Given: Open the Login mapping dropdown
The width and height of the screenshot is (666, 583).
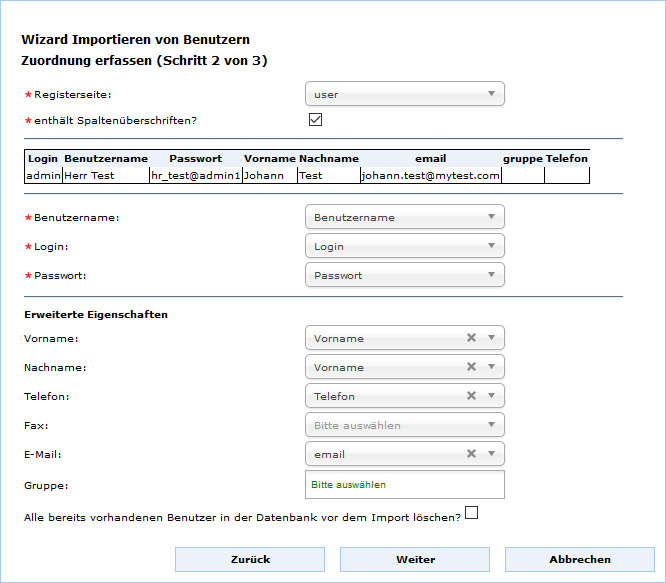Looking at the screenshot, I should pos(404,246).
